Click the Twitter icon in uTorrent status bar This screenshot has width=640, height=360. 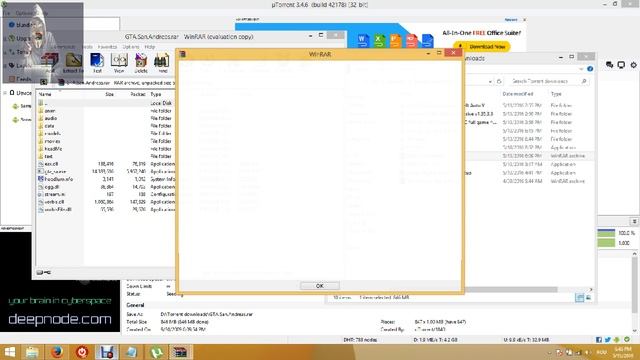[x=608, y=340]
